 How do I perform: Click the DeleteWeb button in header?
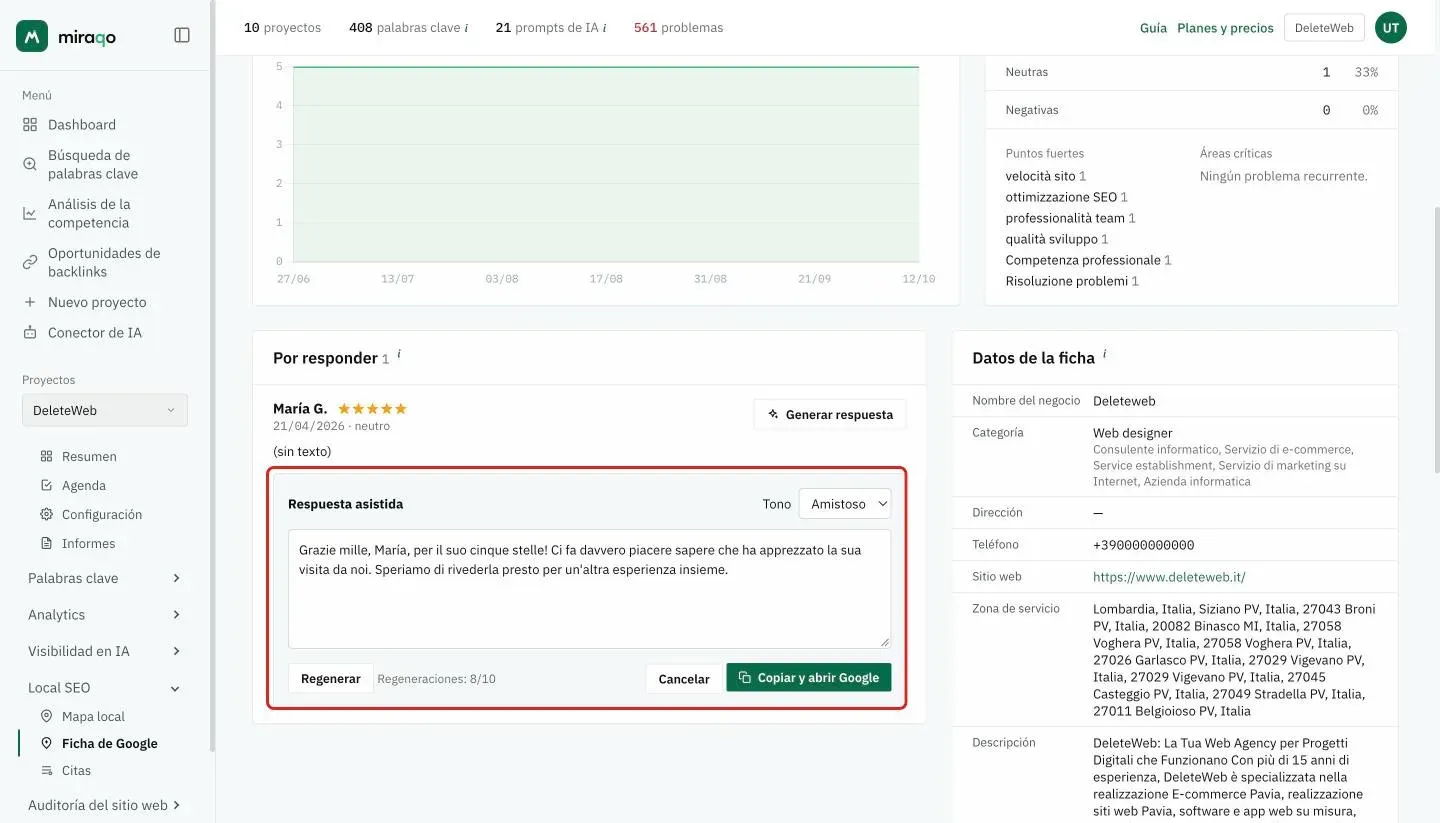pos(1324,28)
